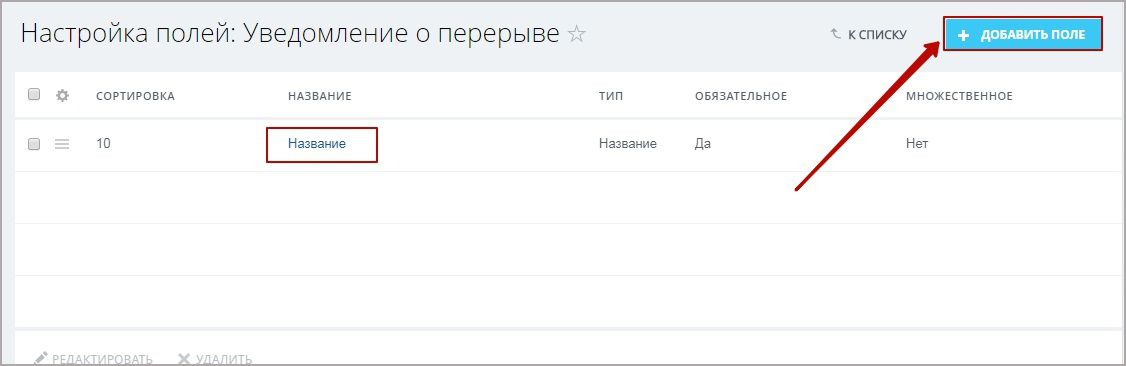
Task: Sort by the Название column header
Action: [320, 96]
